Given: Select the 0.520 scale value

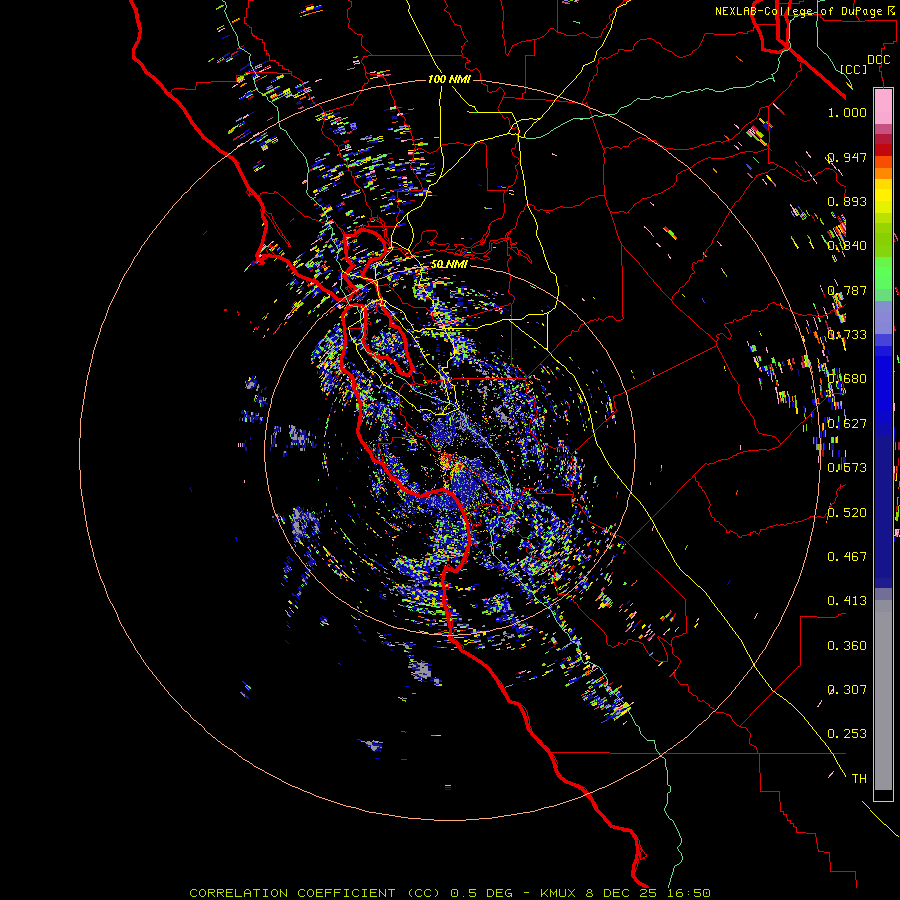Looking at the screenshot, I should click(x=847, y=513).
